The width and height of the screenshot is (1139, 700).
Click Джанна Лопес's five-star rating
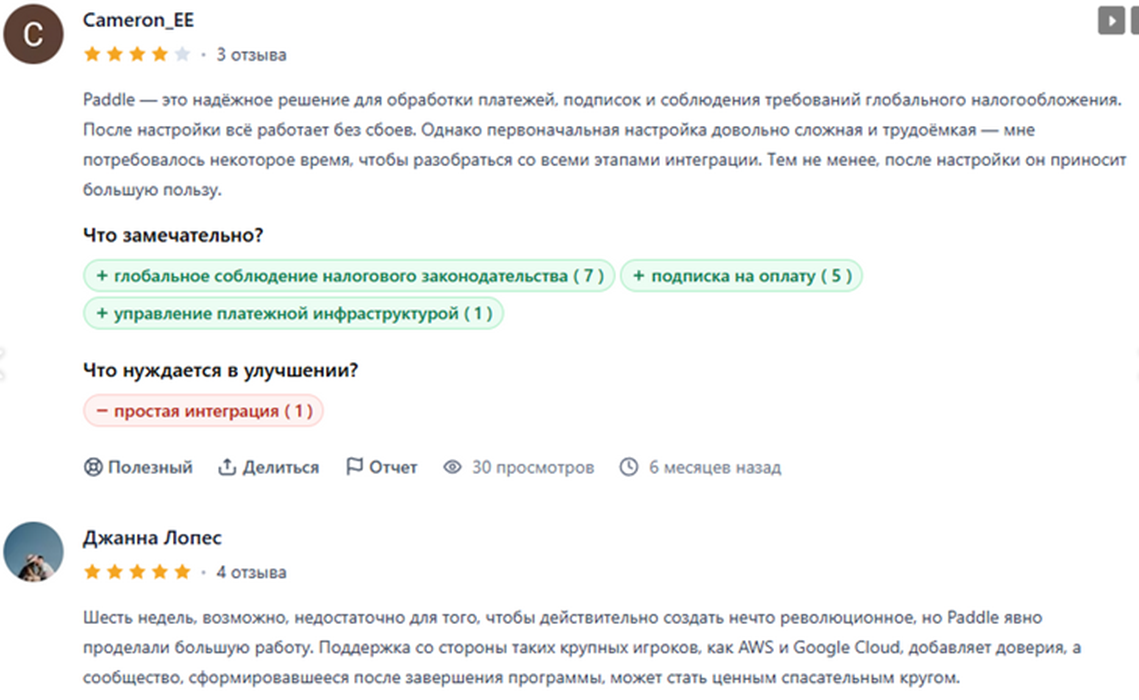(136, 573)
